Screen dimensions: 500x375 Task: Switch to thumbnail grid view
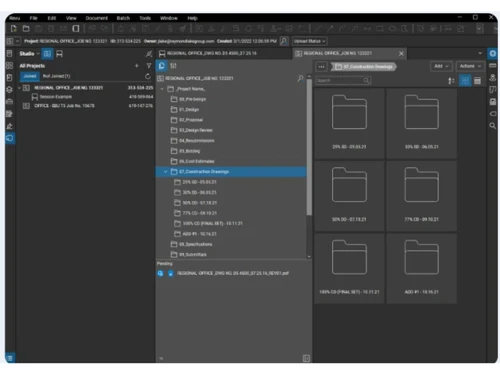click(x=465, y=80)
